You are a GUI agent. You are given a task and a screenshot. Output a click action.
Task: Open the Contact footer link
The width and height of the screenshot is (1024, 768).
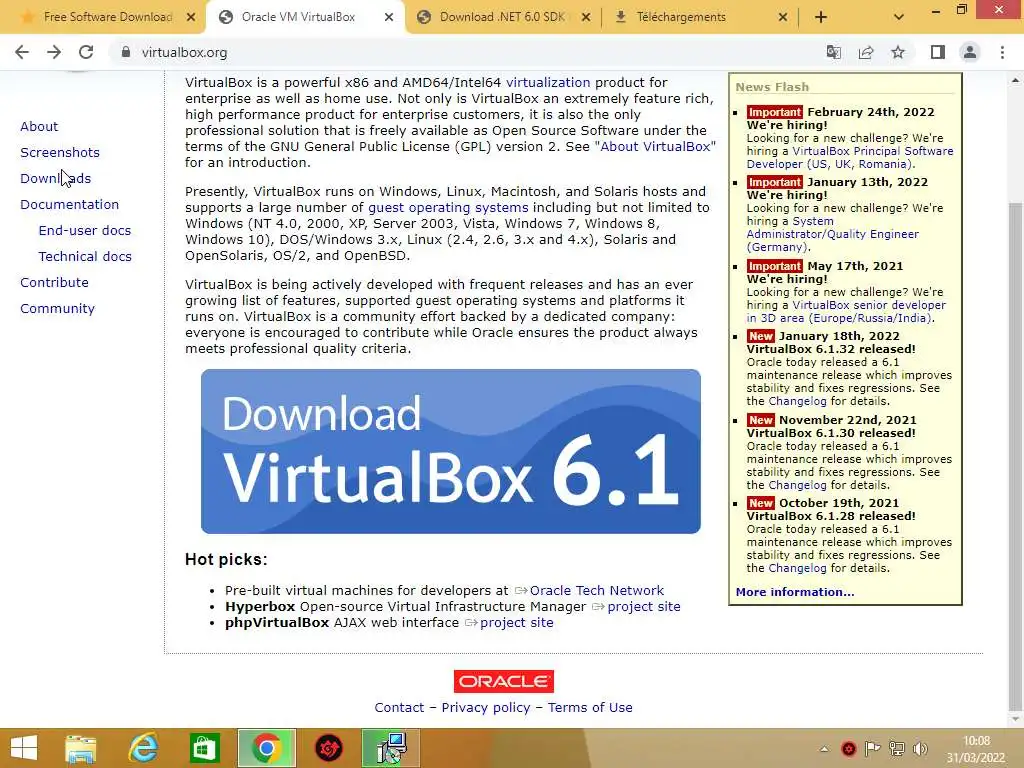tap(399, 708)
